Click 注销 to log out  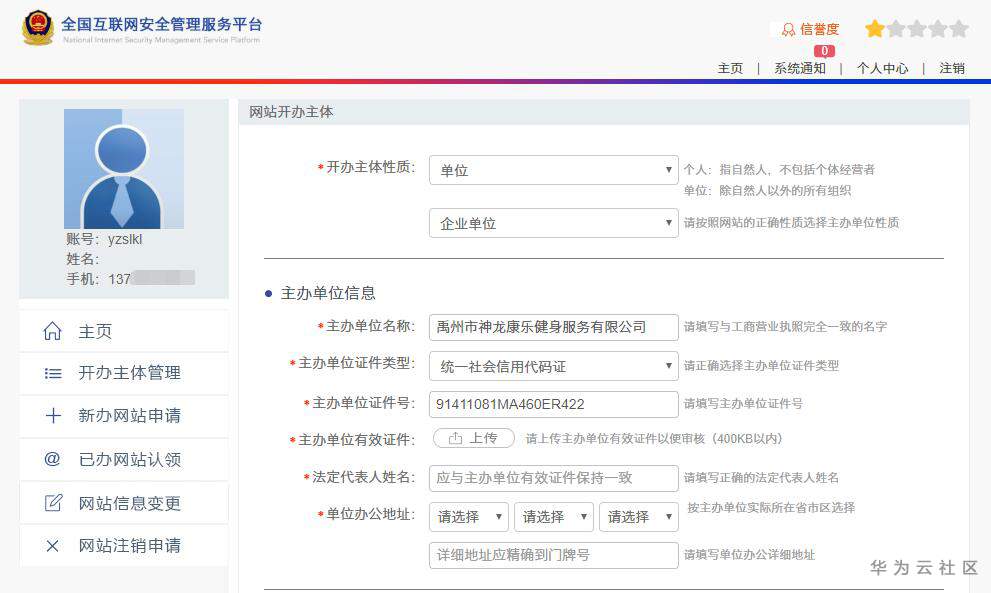[952, 68]
